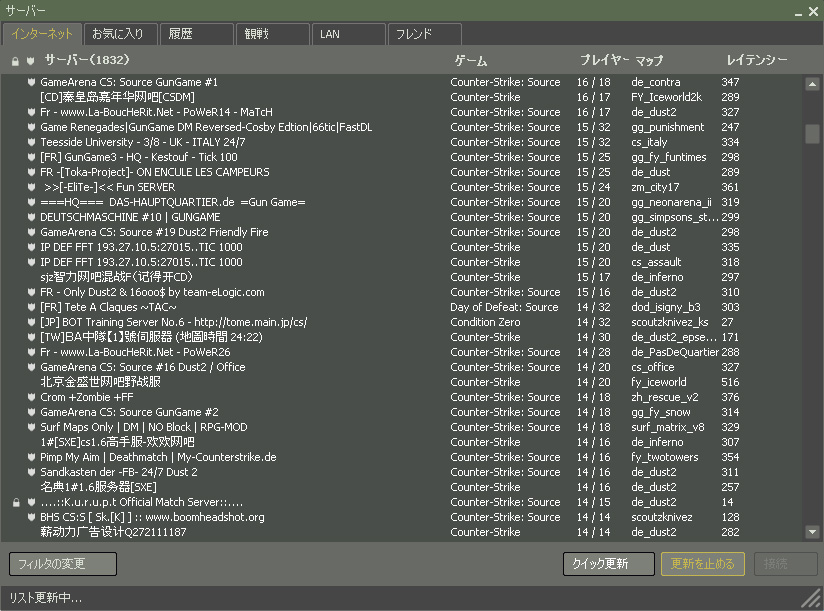Click the lock icon on K.u.r.u.p.t server row
Image resolution: width=824 pixels, height=611 pixels.
click(x=15, y=502)
